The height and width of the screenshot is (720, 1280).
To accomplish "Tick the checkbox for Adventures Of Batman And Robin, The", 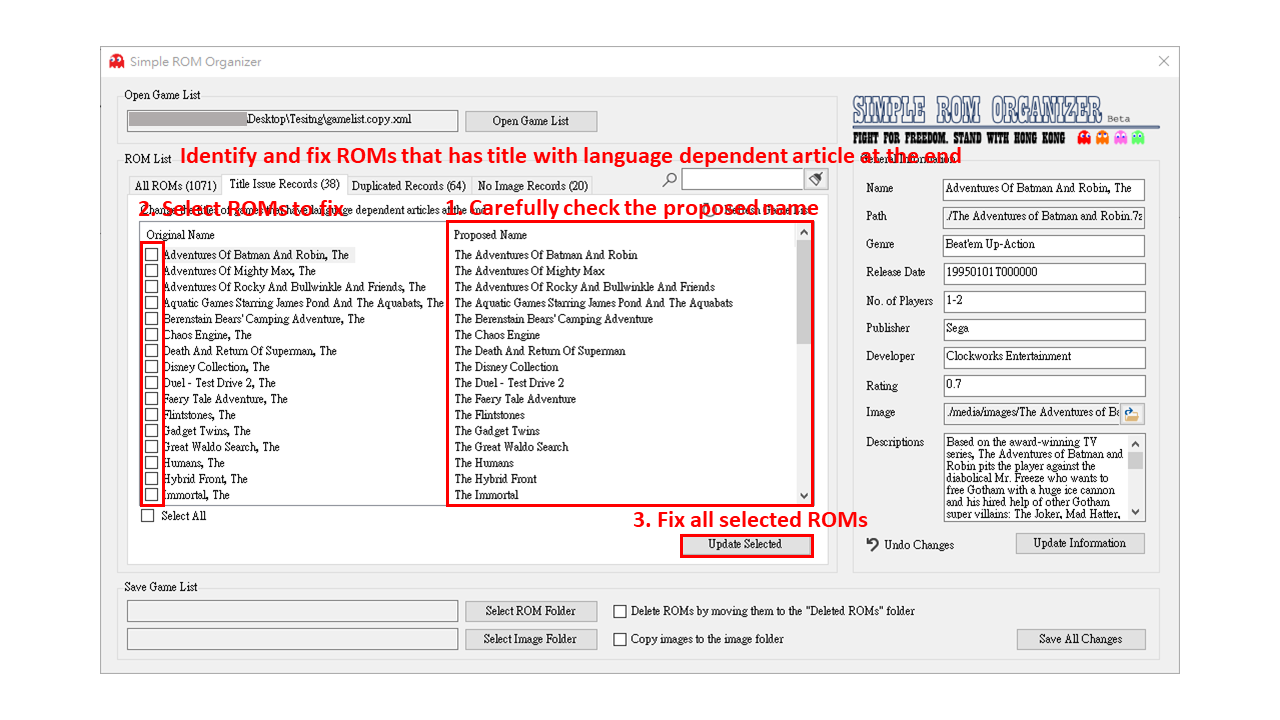I will pyautogui.click(x=151, y=255).
